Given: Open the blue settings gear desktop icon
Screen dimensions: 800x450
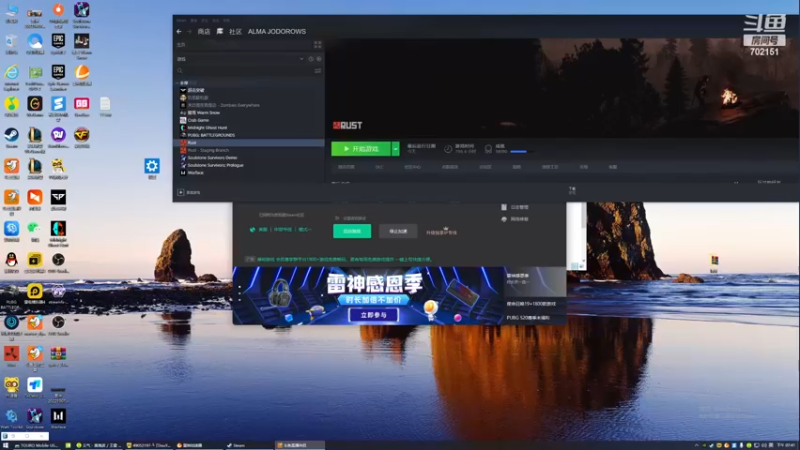Looking at the screenshot, I should (x=152, y=168).
